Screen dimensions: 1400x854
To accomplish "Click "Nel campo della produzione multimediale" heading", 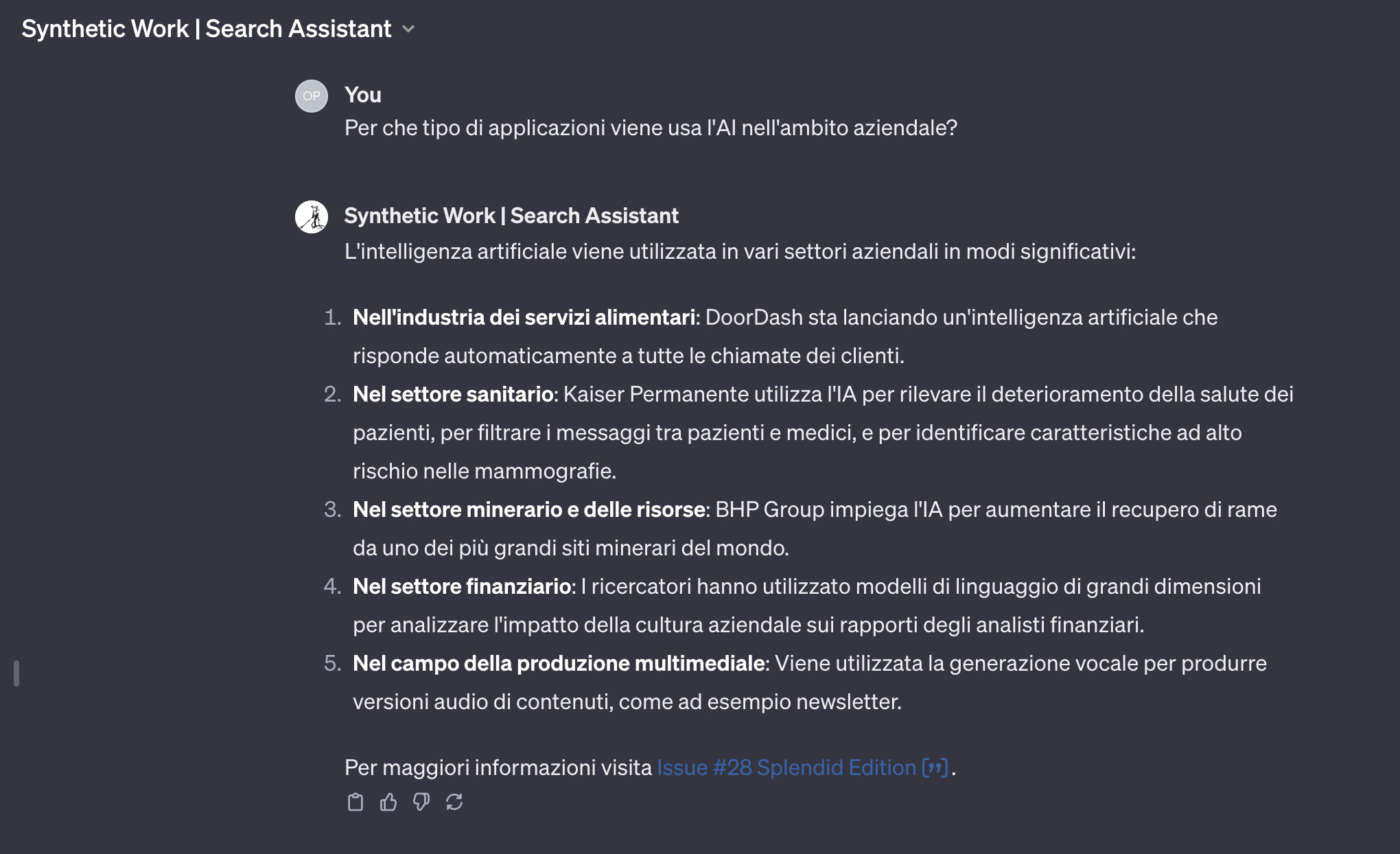I will click(x=559, y=663).
